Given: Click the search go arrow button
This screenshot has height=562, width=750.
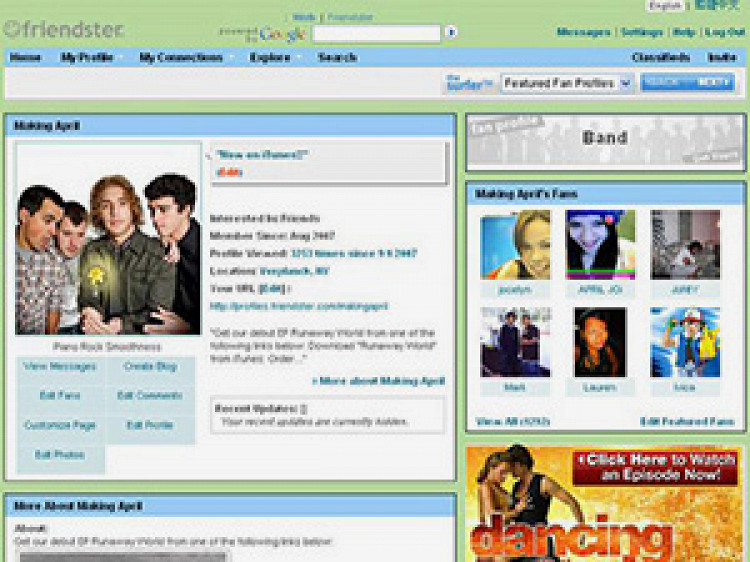Looking at the screenshot, I should 451,33.
